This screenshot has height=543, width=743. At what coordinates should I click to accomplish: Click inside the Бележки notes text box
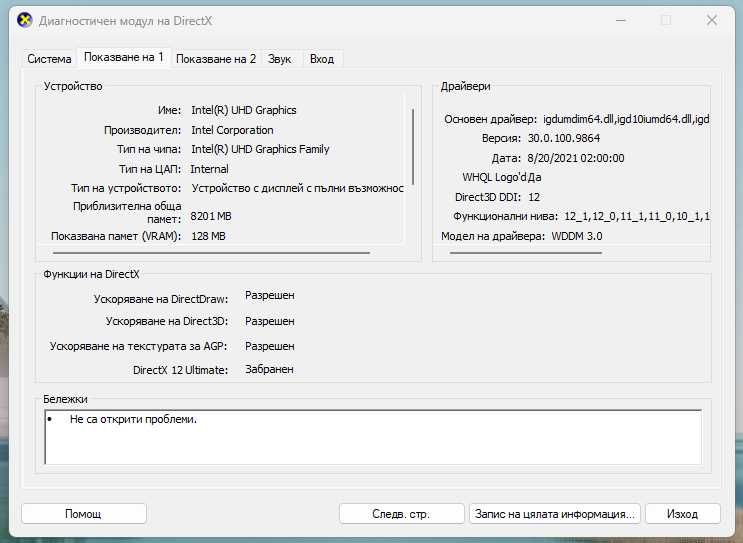point(373,437)
